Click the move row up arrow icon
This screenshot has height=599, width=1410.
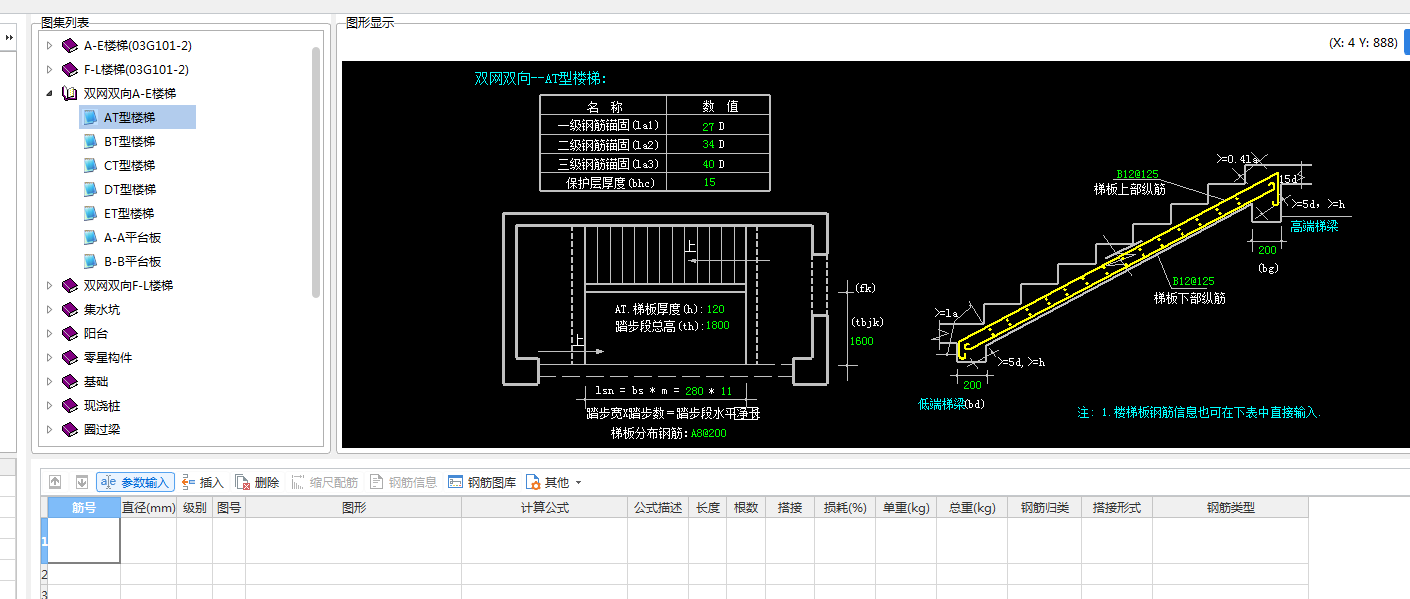(x=56, y=482)
